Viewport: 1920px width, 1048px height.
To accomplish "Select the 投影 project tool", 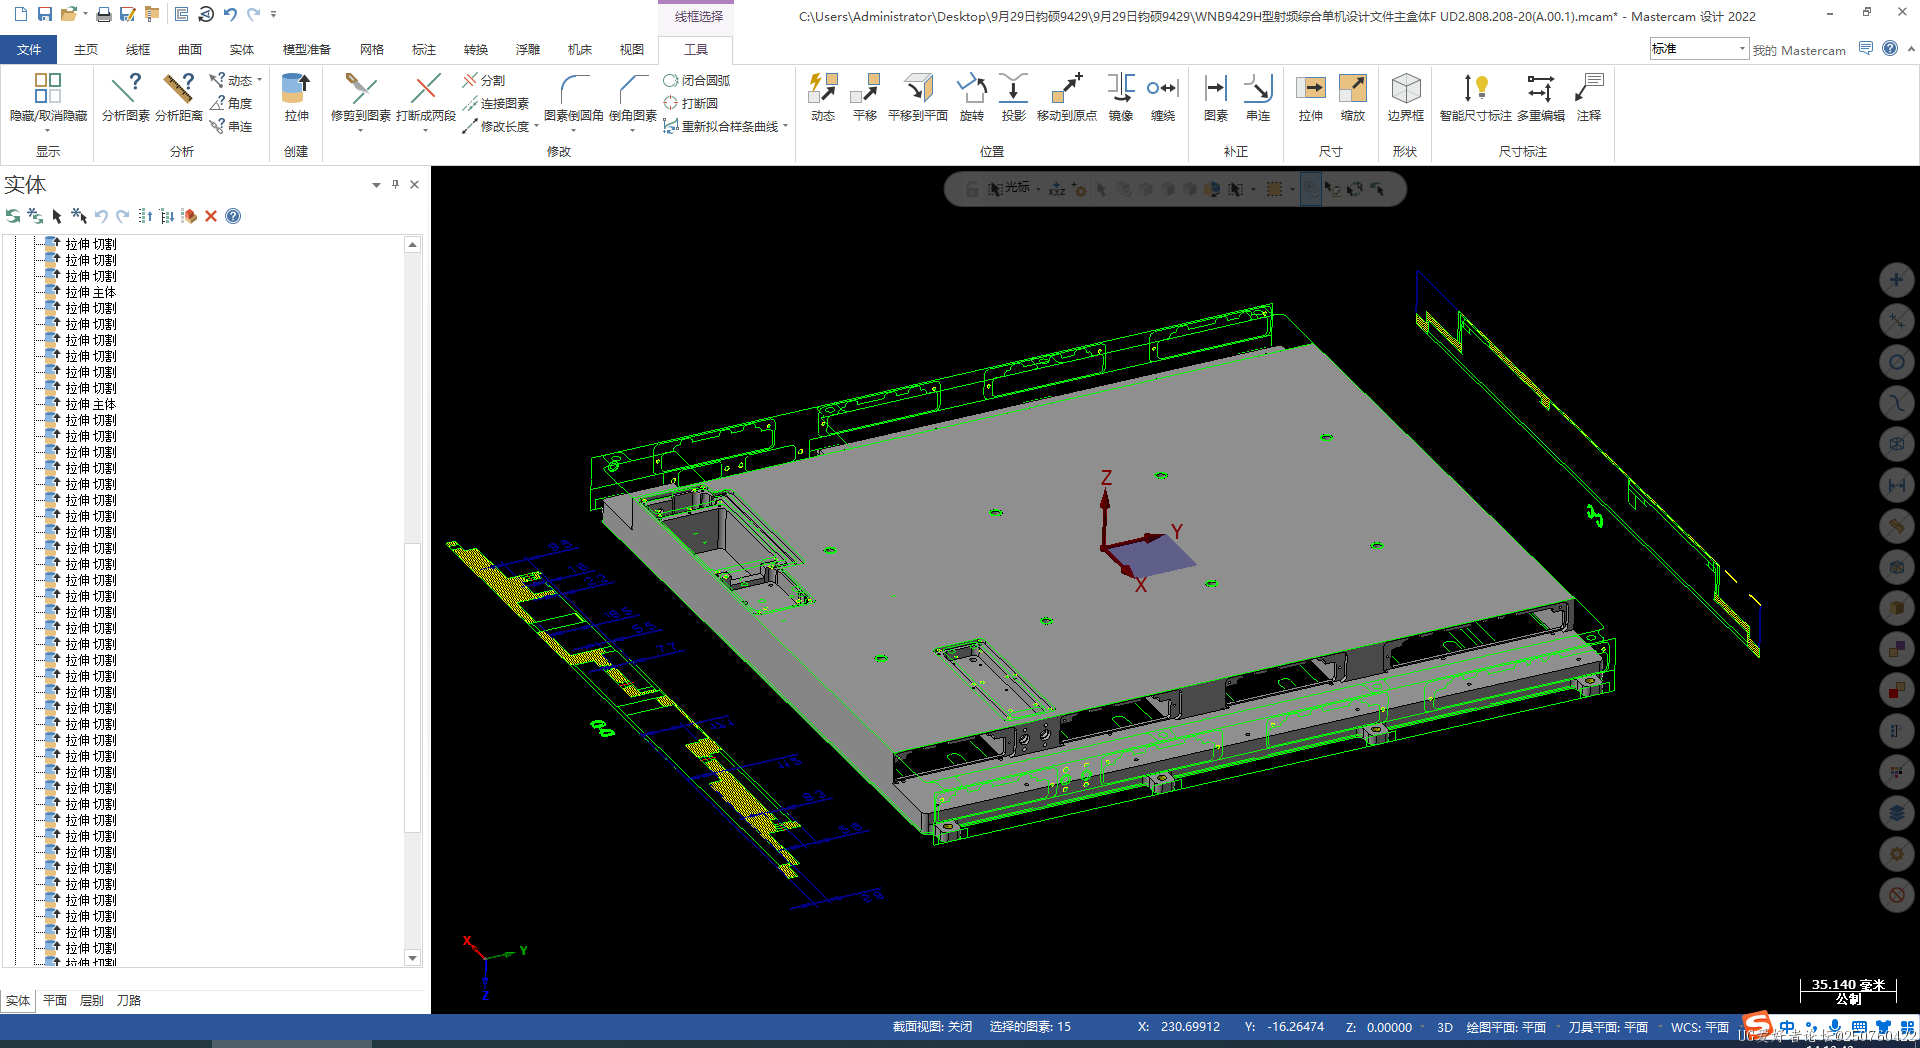I will pyautogui.click(x=1013, y=97).
